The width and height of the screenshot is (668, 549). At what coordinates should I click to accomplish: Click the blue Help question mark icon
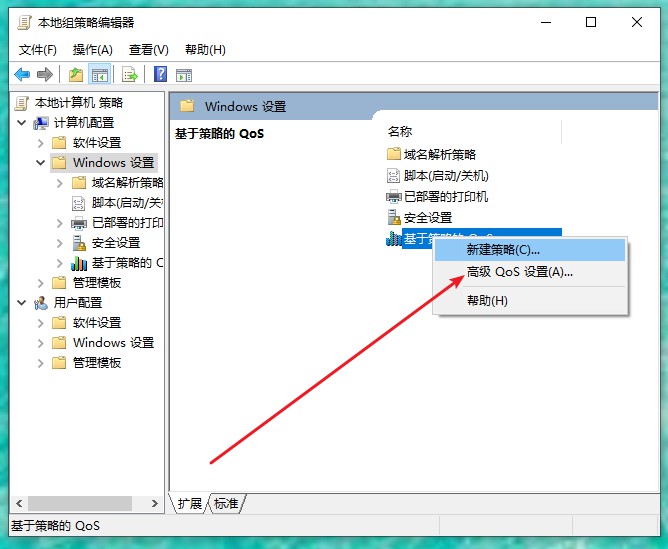(x=160, y=74)
